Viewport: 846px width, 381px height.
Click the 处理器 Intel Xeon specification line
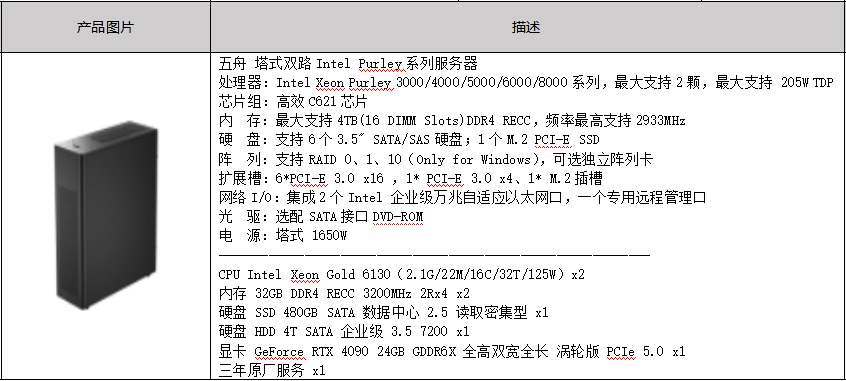526,83
